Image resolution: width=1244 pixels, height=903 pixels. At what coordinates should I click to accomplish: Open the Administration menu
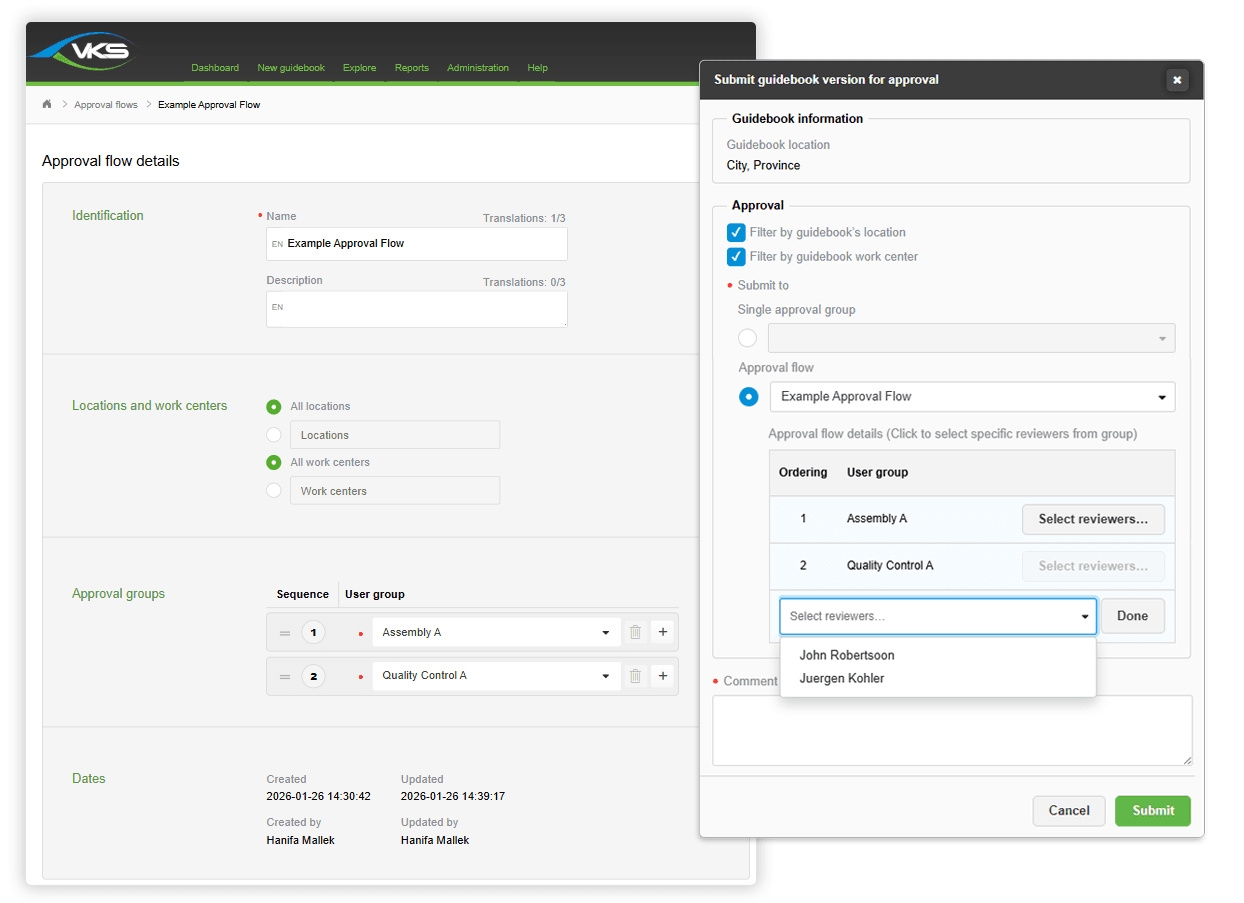coord(477,68)
